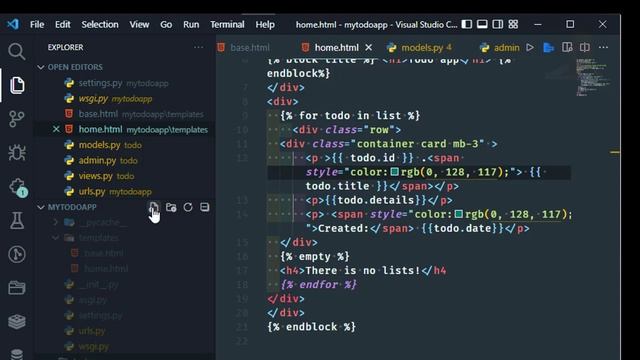Viewport: 640px width, 360px height.
Task: Open the Extensions view with badge
Action: (x=18, y=187)
